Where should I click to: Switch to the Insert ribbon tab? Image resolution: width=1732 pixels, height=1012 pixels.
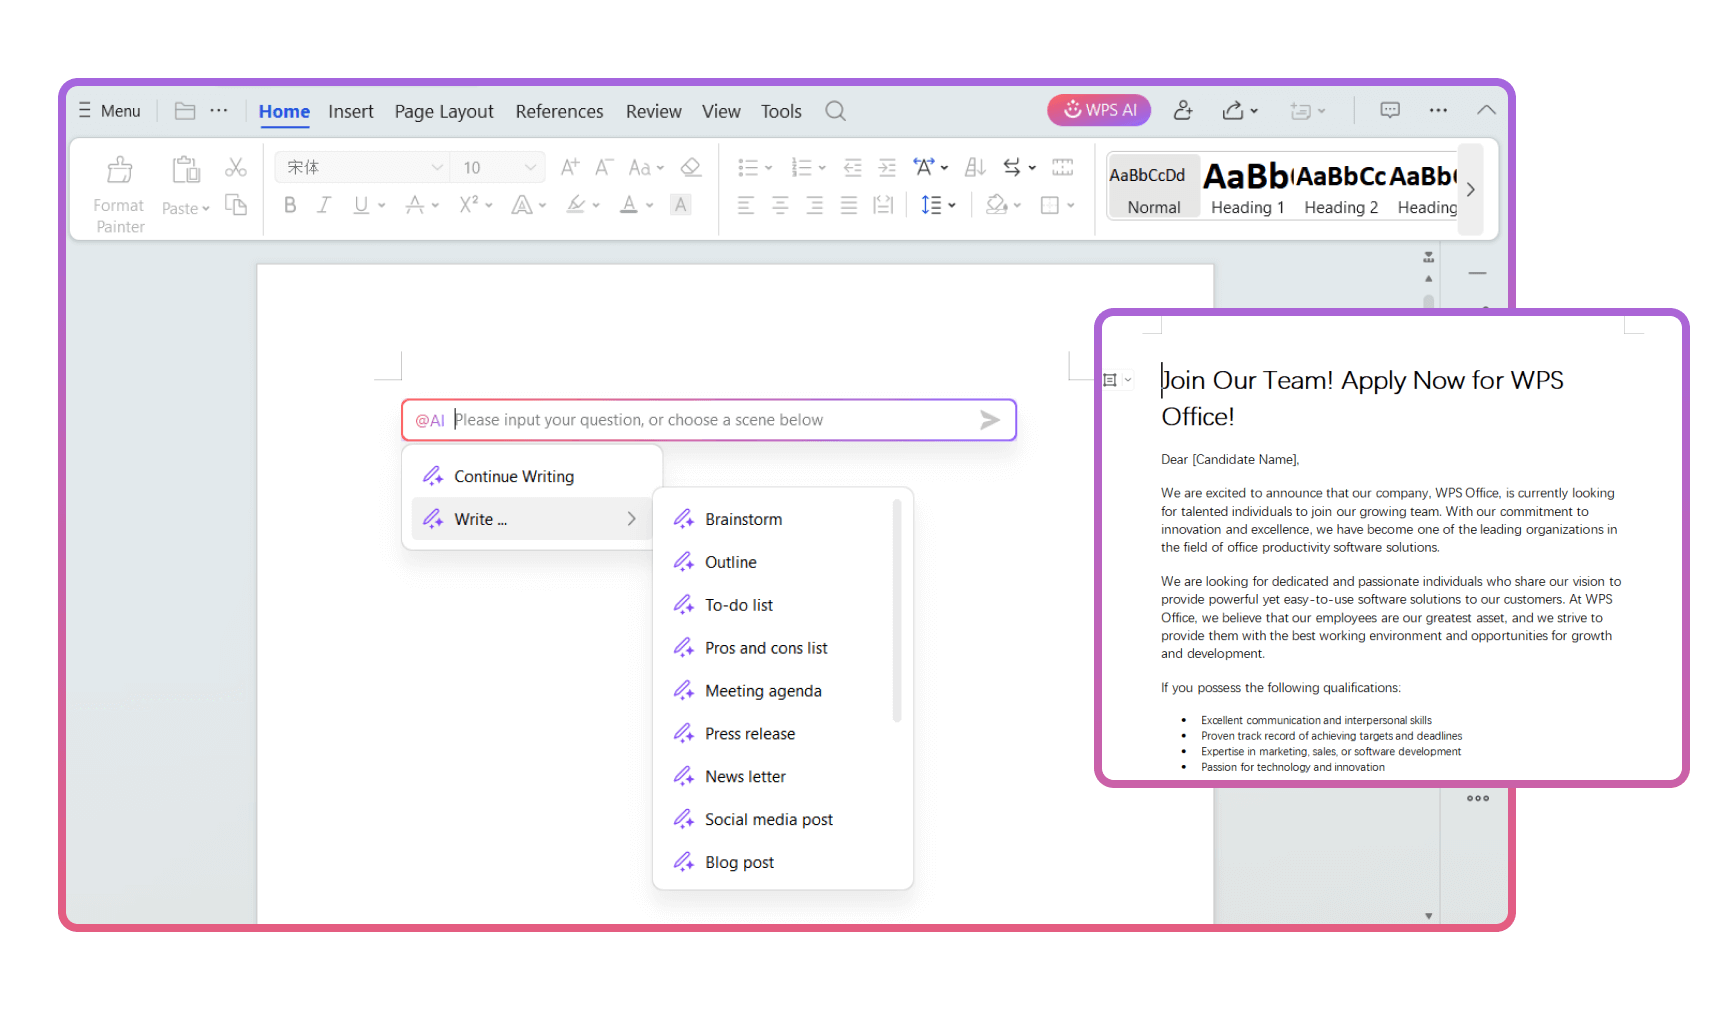tap(350, 111)
